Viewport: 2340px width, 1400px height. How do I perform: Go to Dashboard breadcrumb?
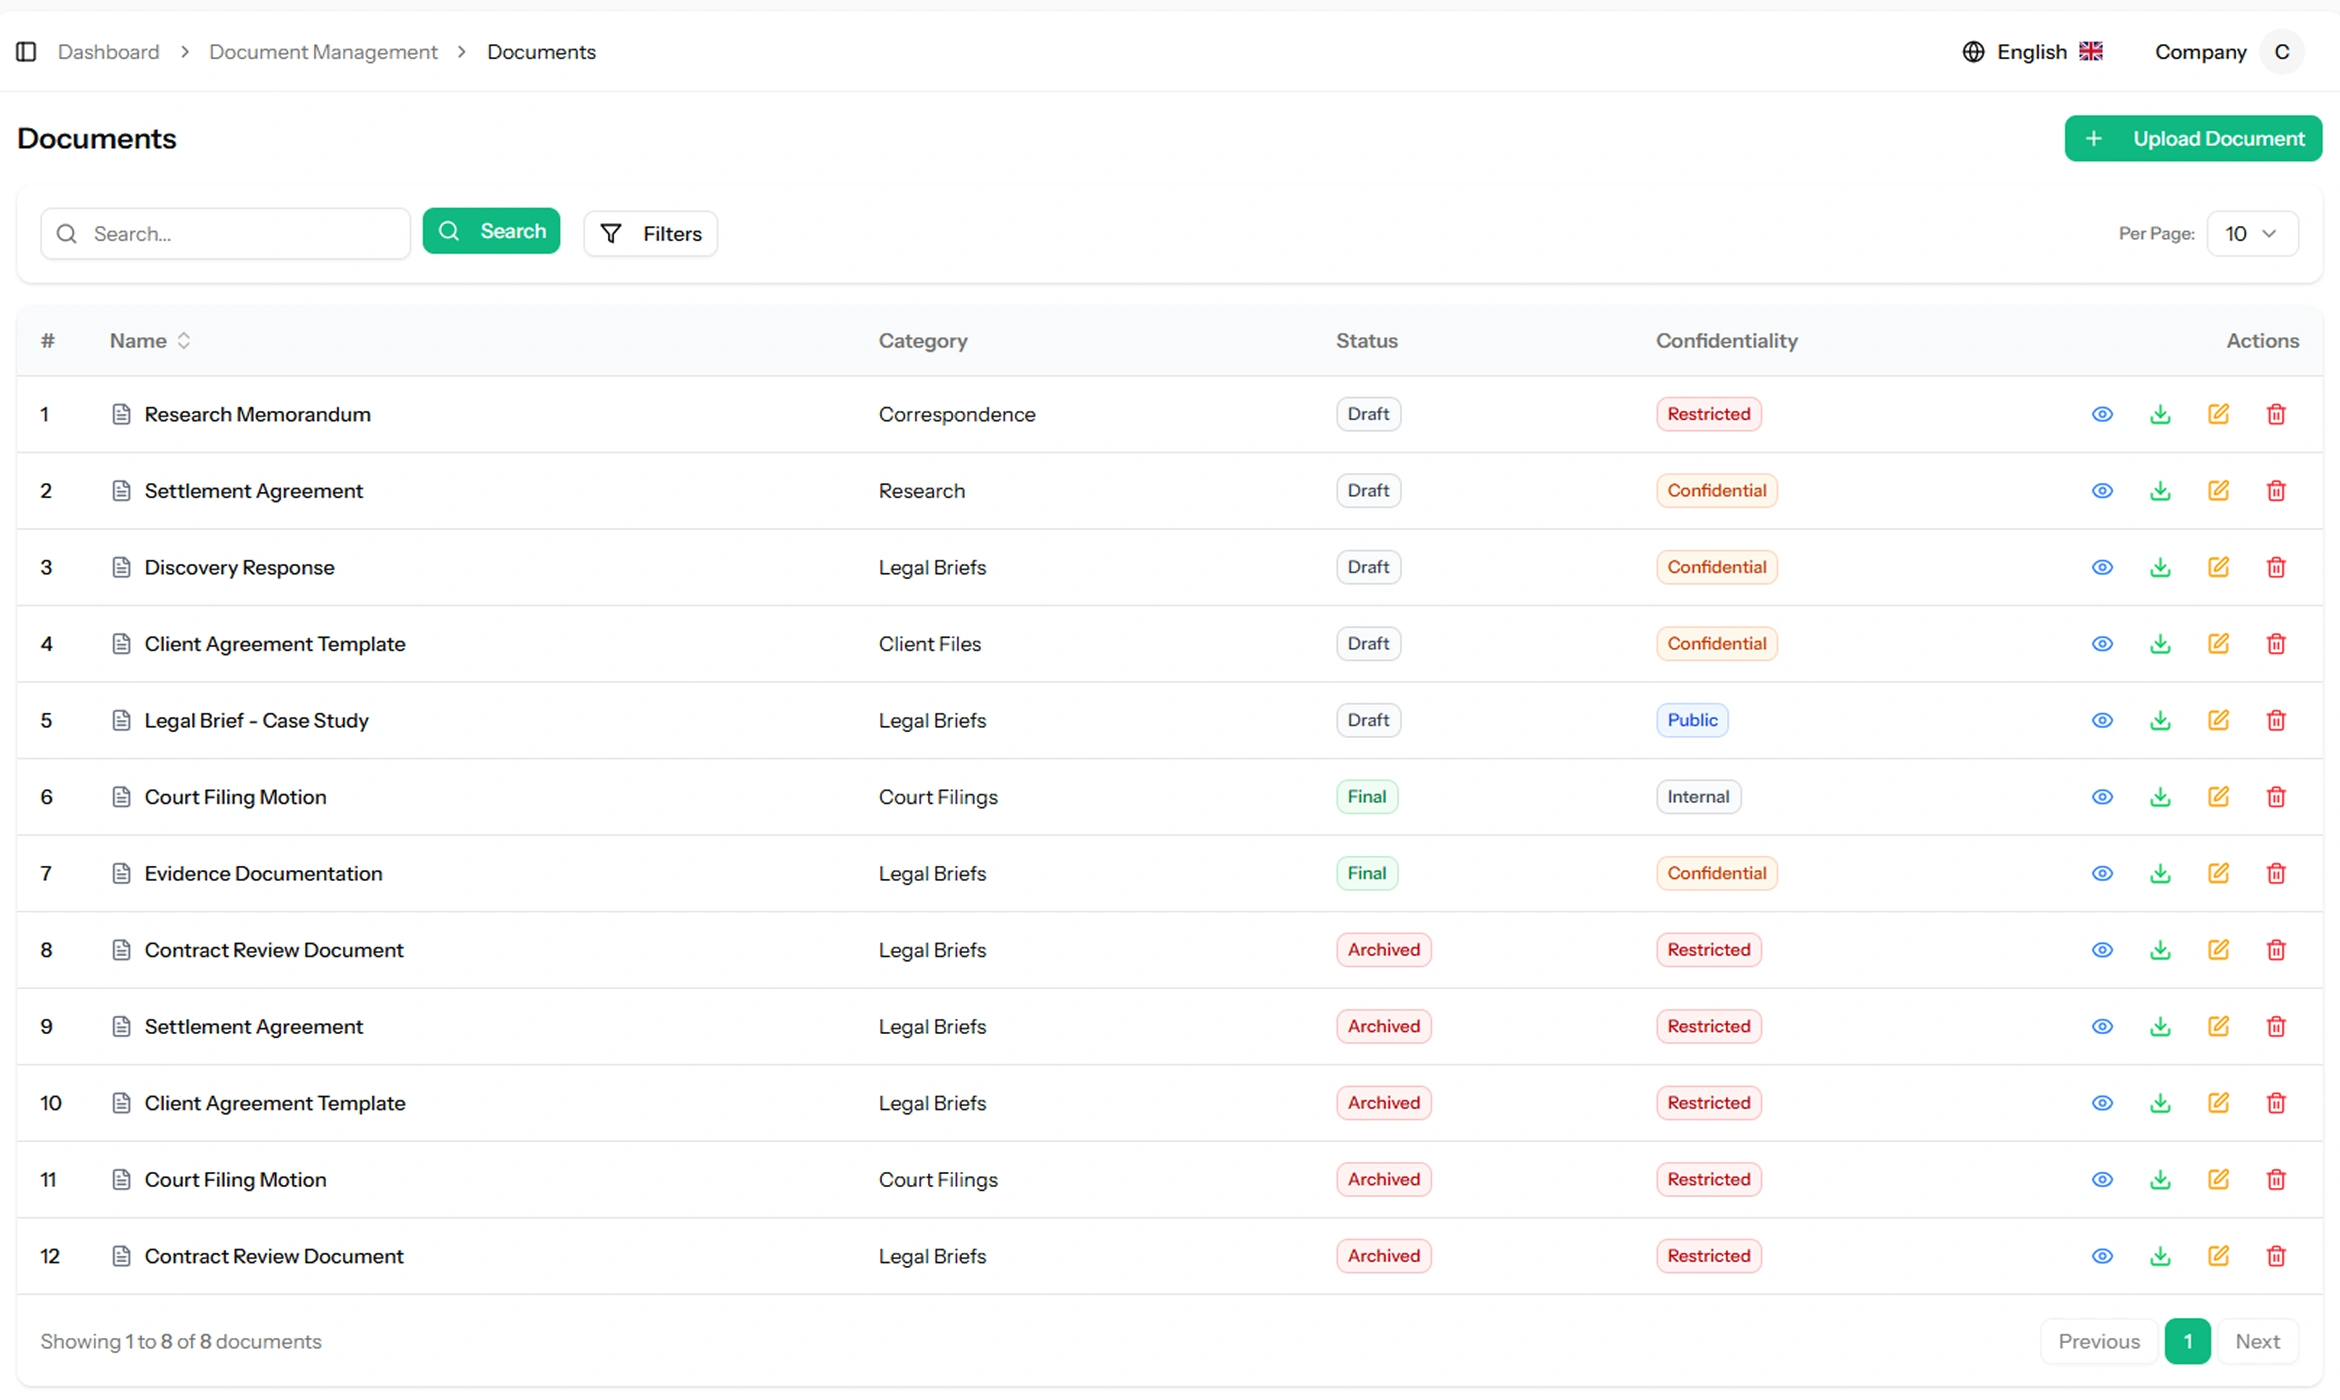click(108, 52)
